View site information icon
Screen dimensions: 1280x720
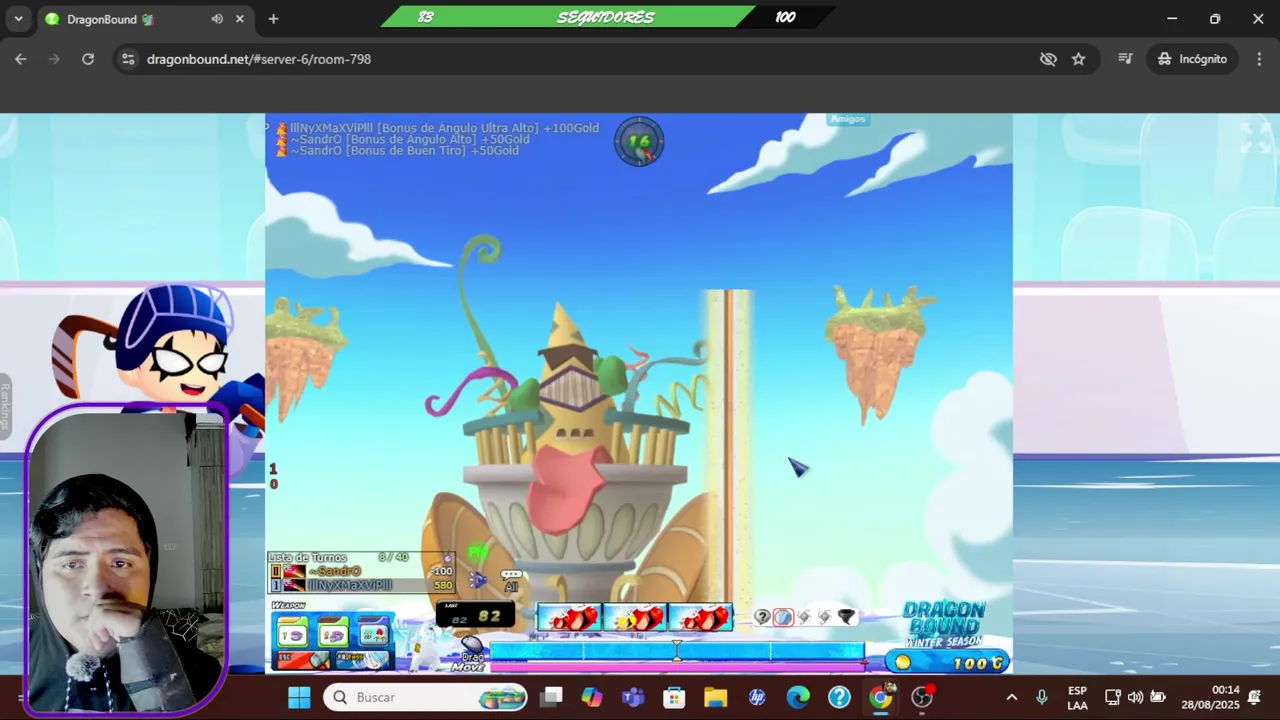click(x=128, y=59)
